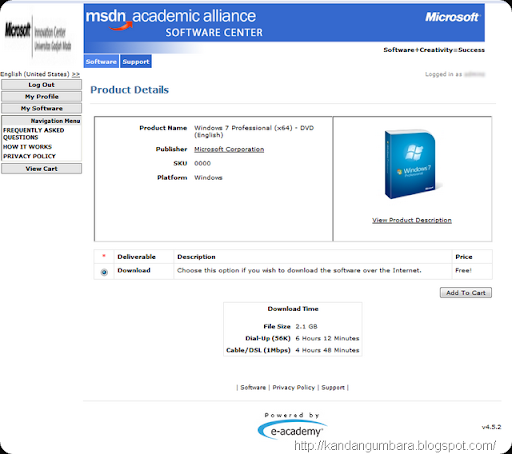Screen dimensions: 512x454
Task: Open My Software page
Action: click(x=41, y=108)
